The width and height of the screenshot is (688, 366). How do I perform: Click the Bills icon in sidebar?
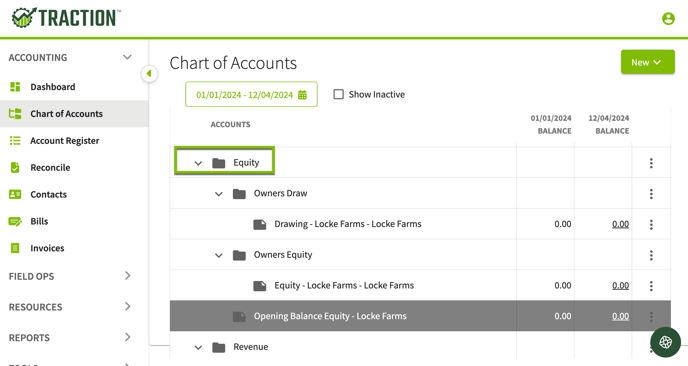pyautogui.click(x=15, y=221)
